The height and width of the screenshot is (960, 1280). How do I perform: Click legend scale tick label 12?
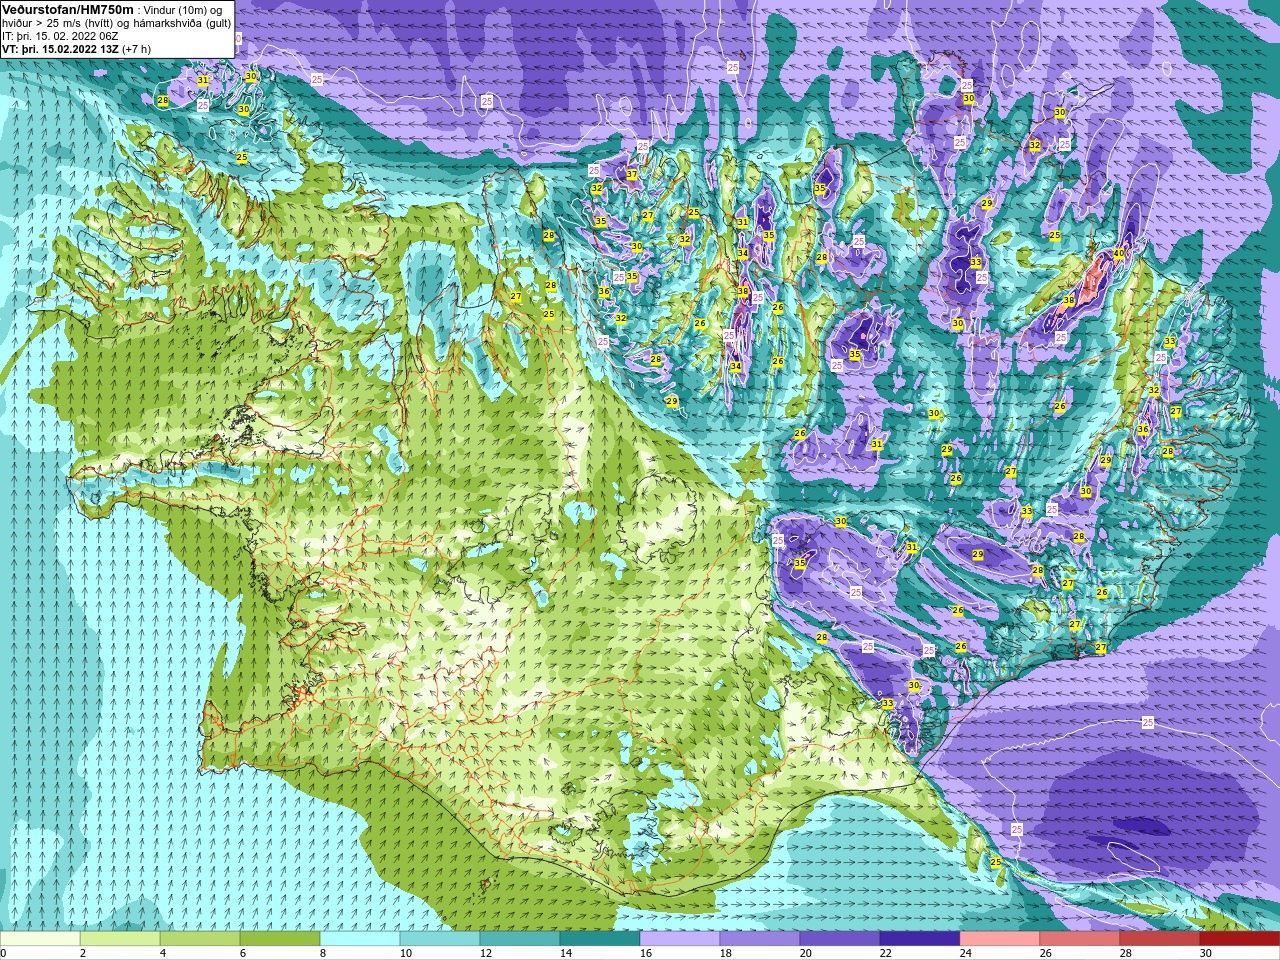(486, 953)
